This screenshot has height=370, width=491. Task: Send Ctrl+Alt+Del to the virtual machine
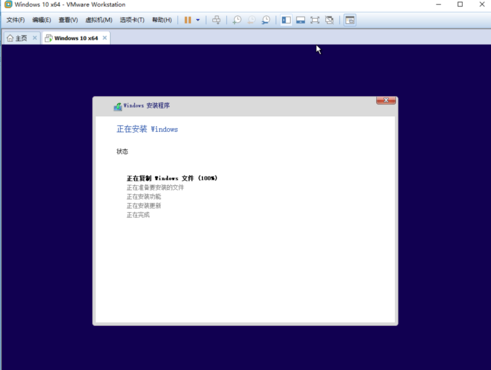[x=216, y=20]
